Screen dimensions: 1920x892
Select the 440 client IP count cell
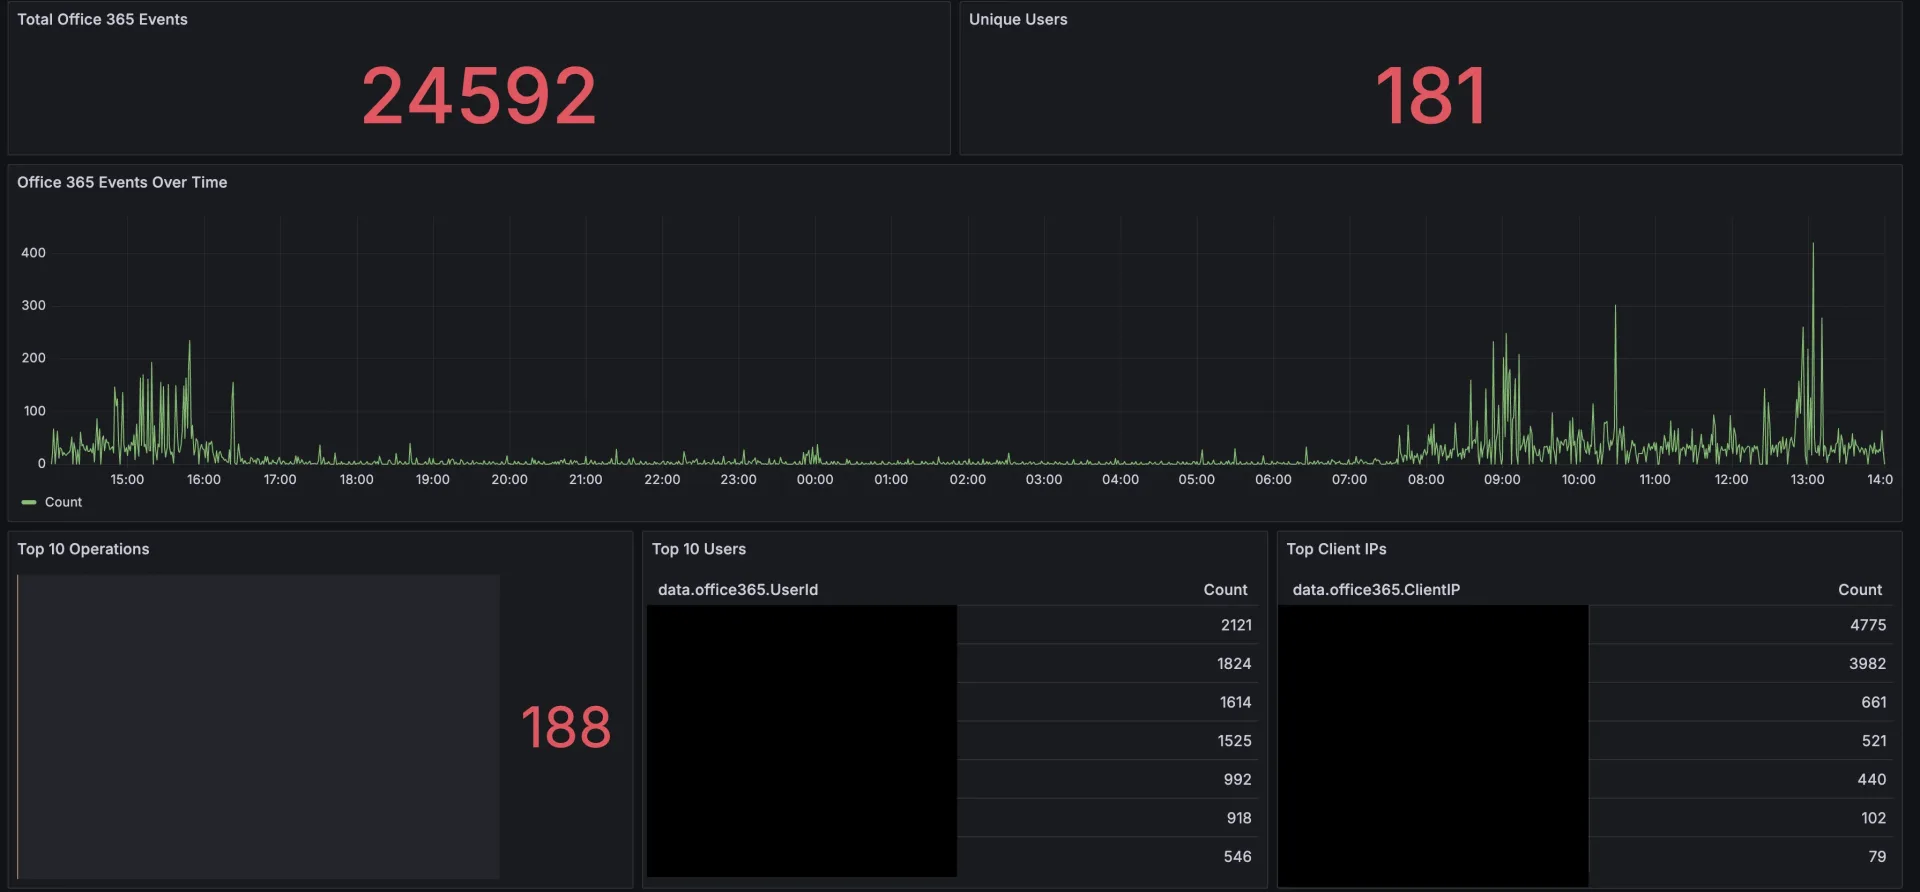point(1872,780)
